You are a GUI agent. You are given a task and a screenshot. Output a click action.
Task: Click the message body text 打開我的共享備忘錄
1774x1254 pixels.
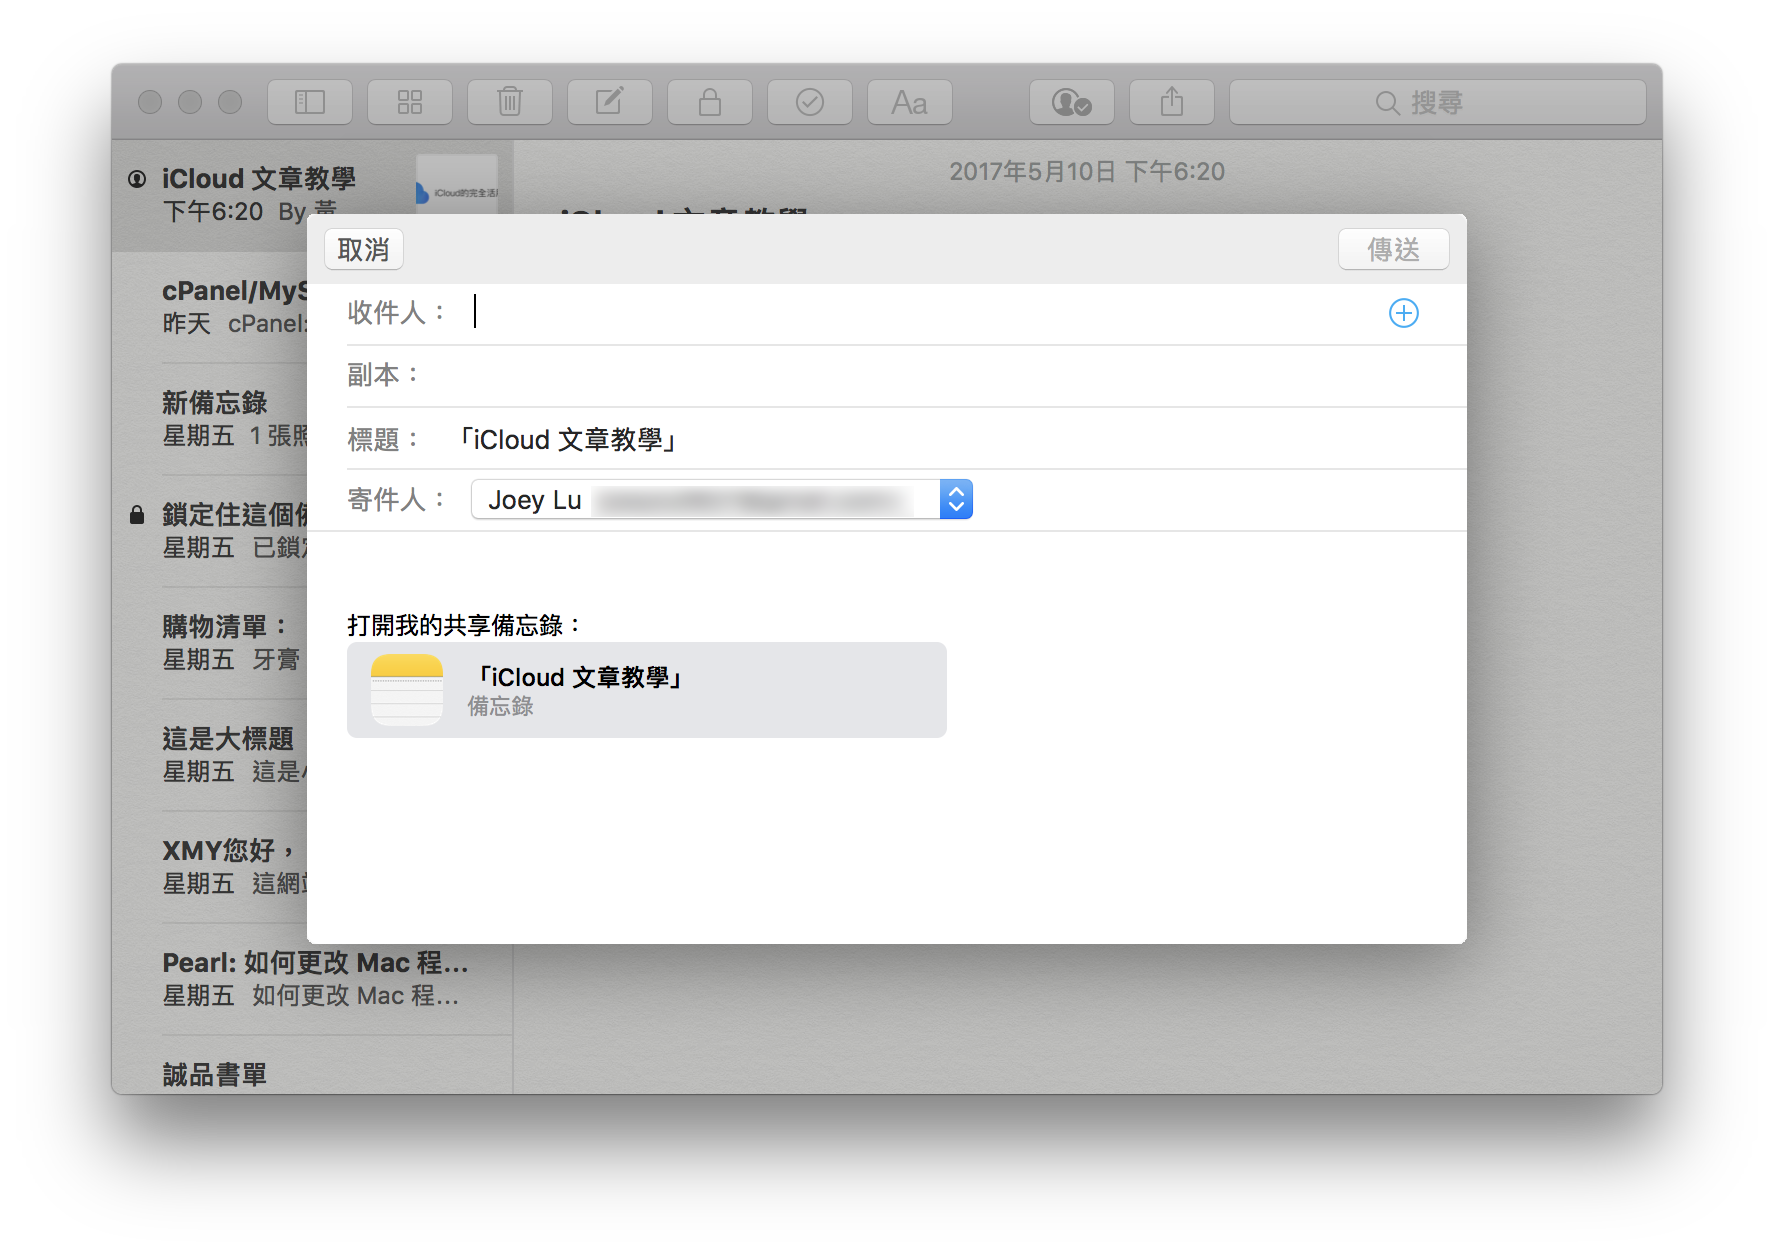click(x=465, y=625)
